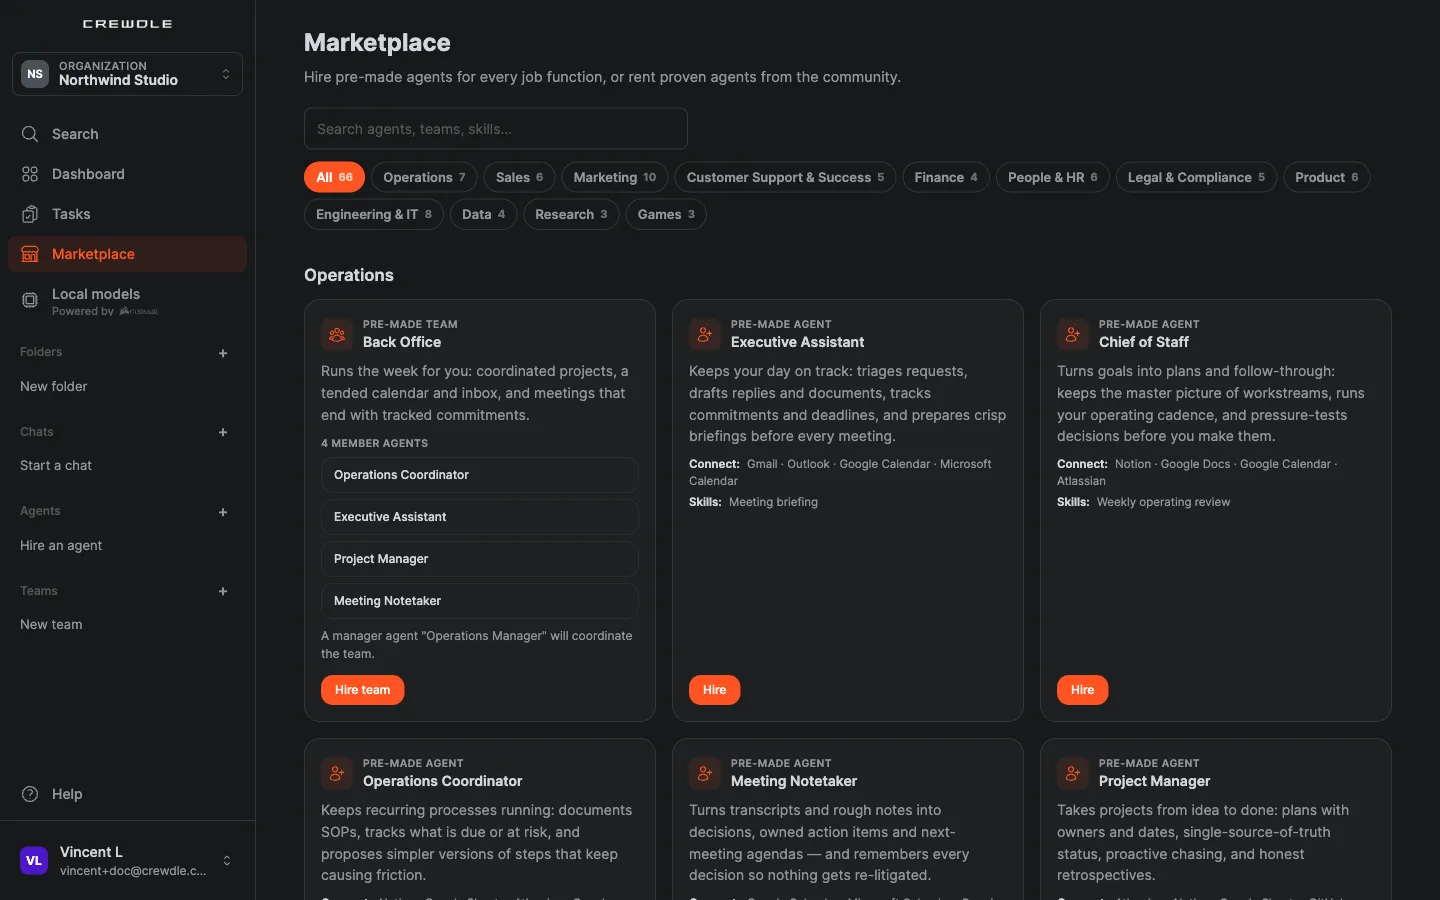Focus the Search agents, teams, skills field
This screenshot has height=900, width=1440.
(x=496, y=129)
